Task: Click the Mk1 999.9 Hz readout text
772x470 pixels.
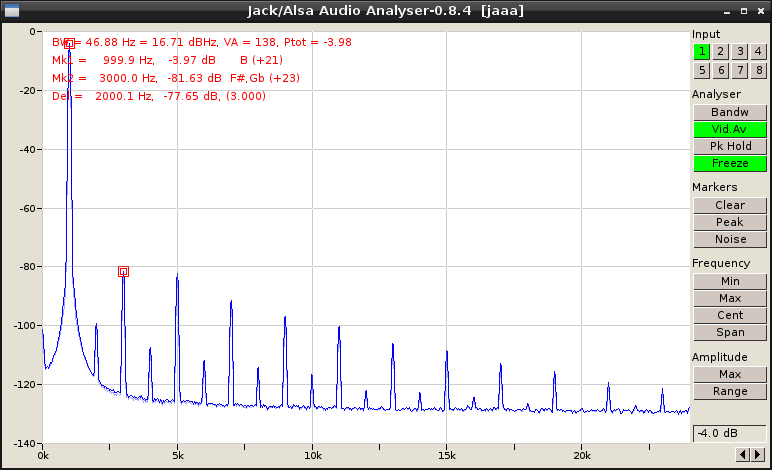Action: 167,60
